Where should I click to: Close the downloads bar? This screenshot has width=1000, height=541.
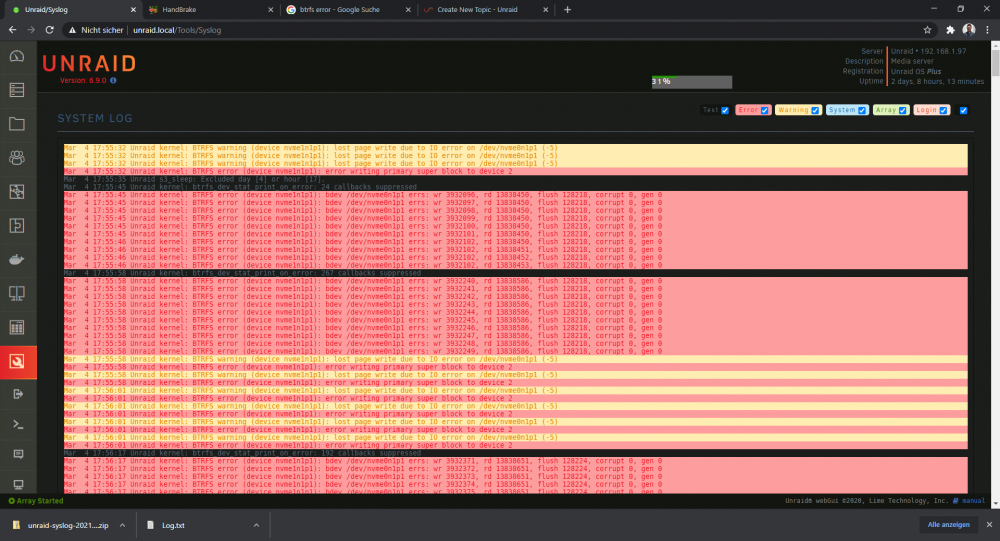(x=989, y=524)
